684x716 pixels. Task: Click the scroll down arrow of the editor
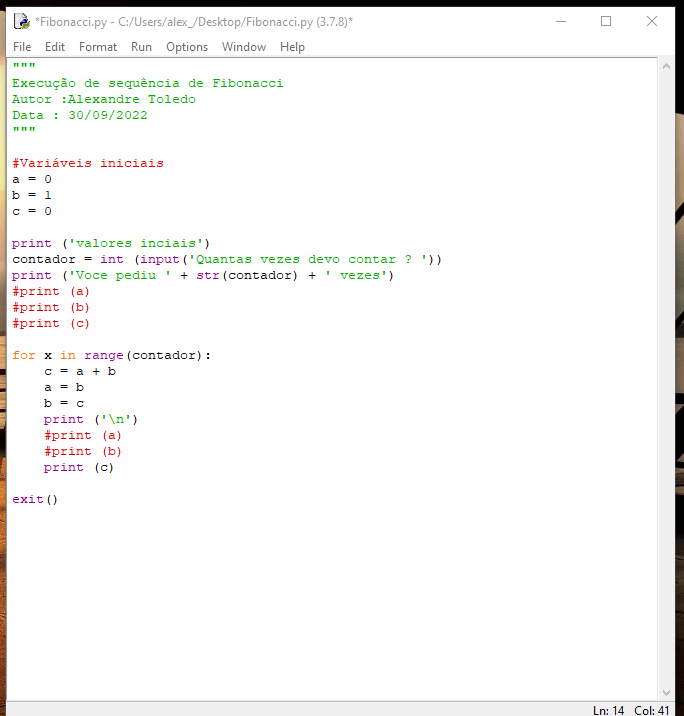pos(667,692)
